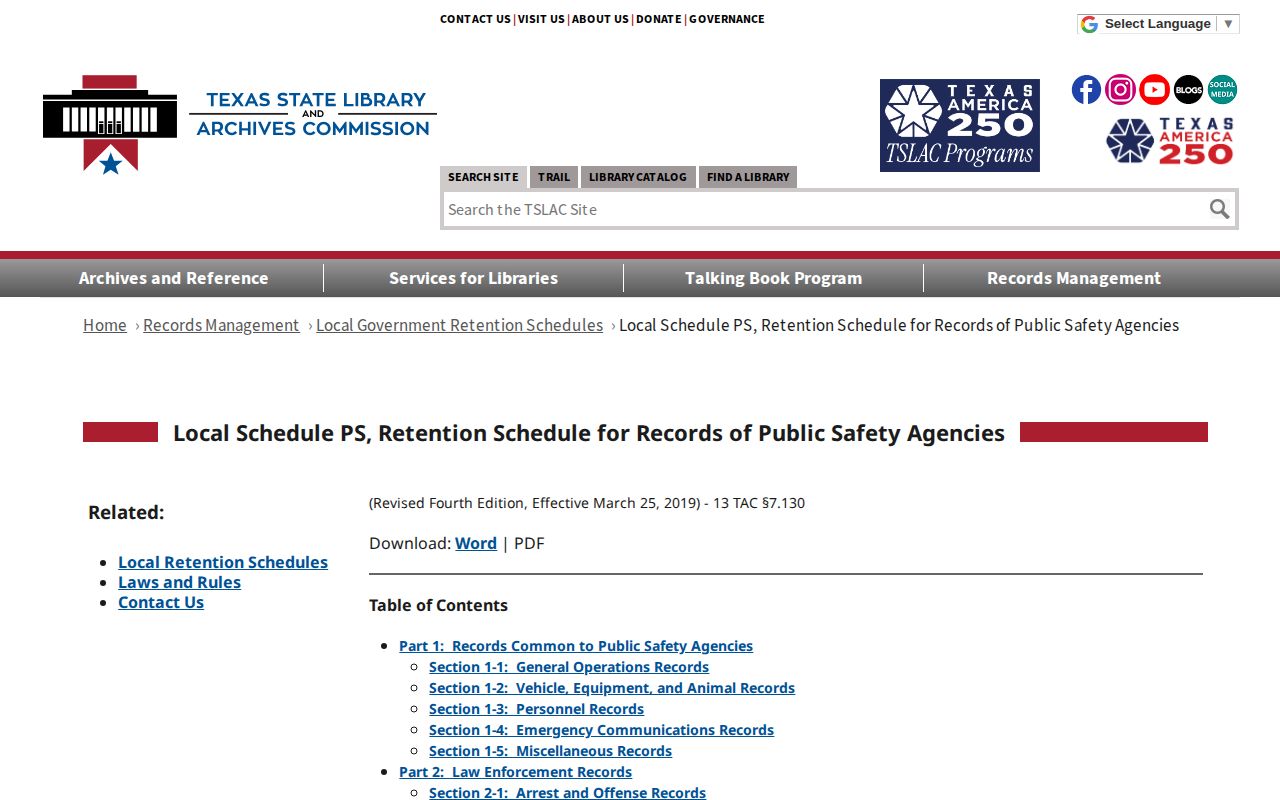Screen dimensions: 1280x800
Task: Click the Governance top link
Action: 727,19
